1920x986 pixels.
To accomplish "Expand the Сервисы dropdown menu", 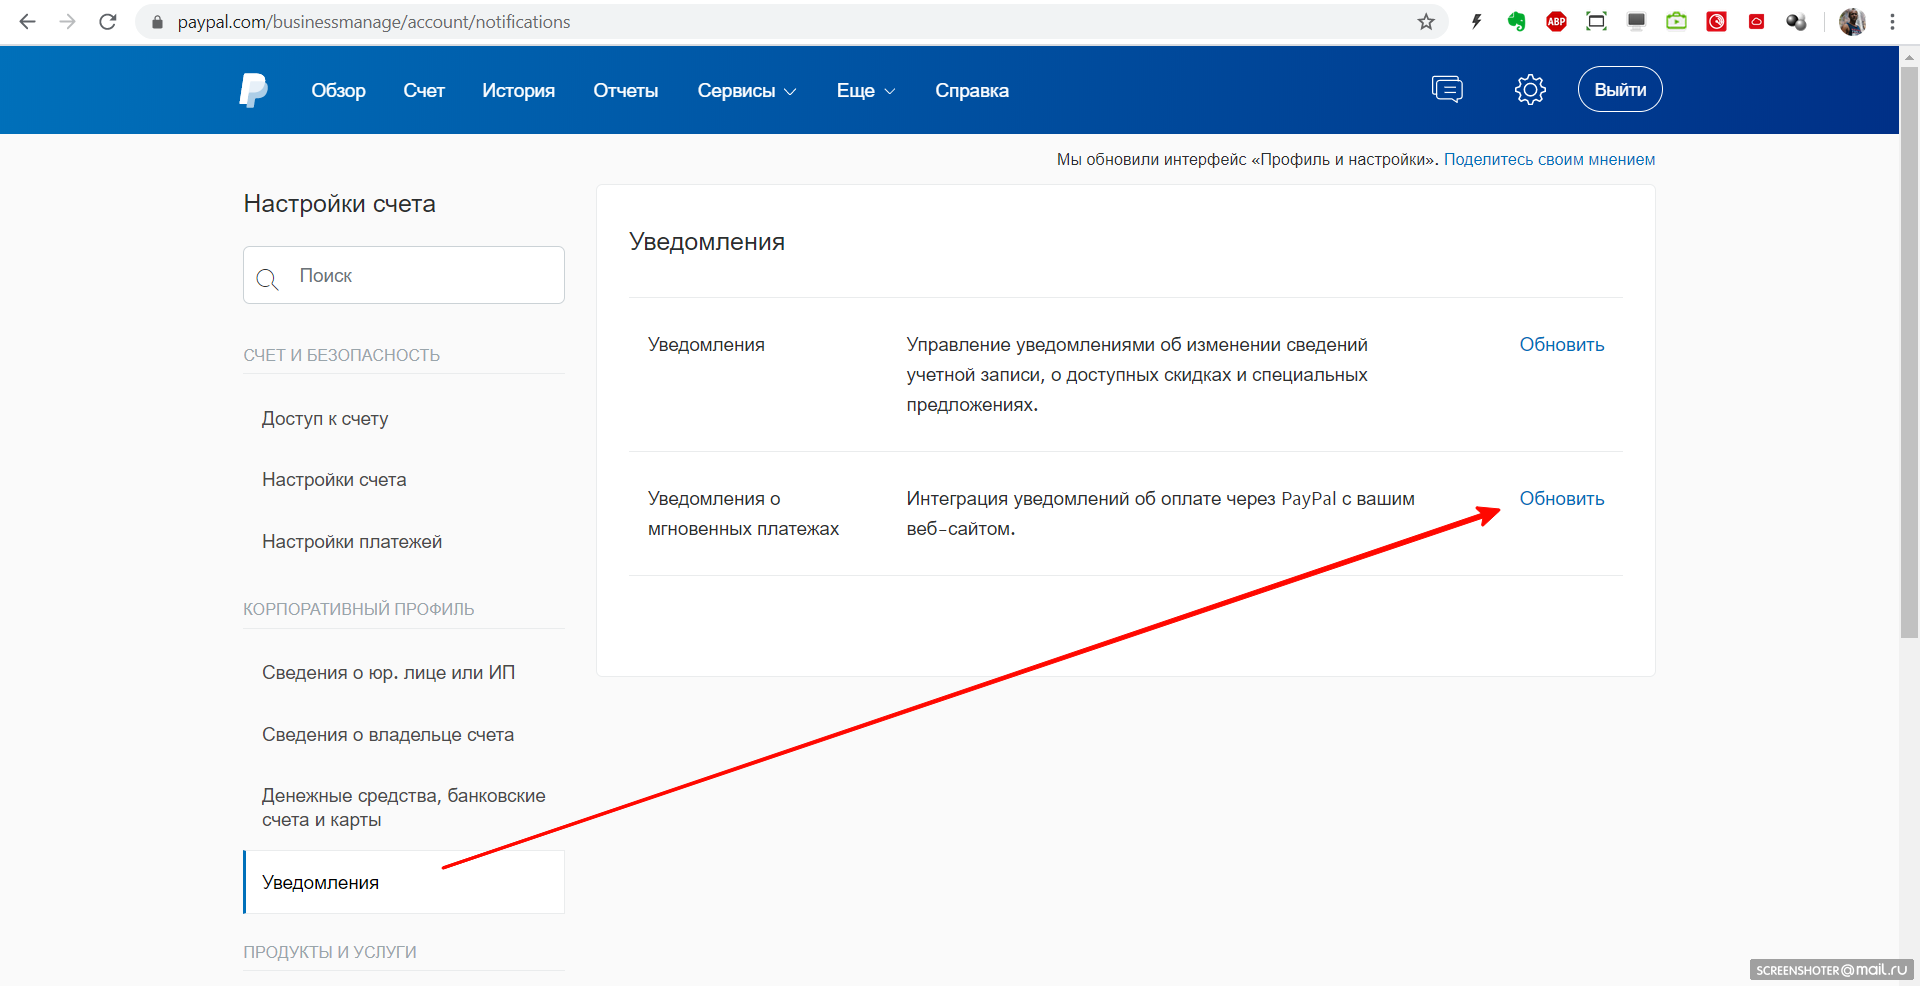I will [746, 91].
